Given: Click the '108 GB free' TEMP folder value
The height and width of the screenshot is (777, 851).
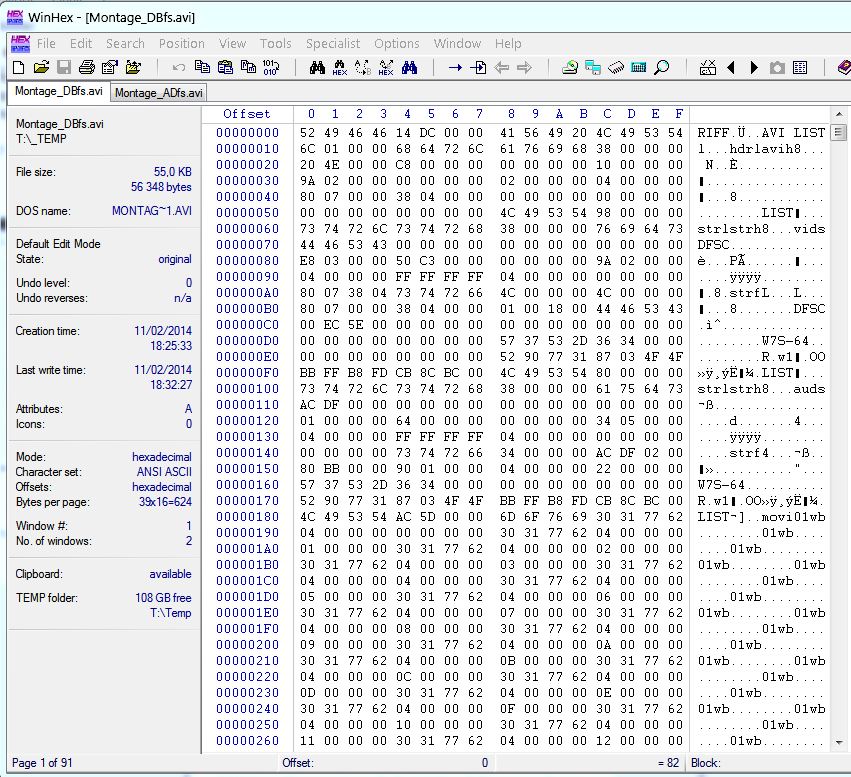Looking at the screenshot, I should click(x=163, y=598).
